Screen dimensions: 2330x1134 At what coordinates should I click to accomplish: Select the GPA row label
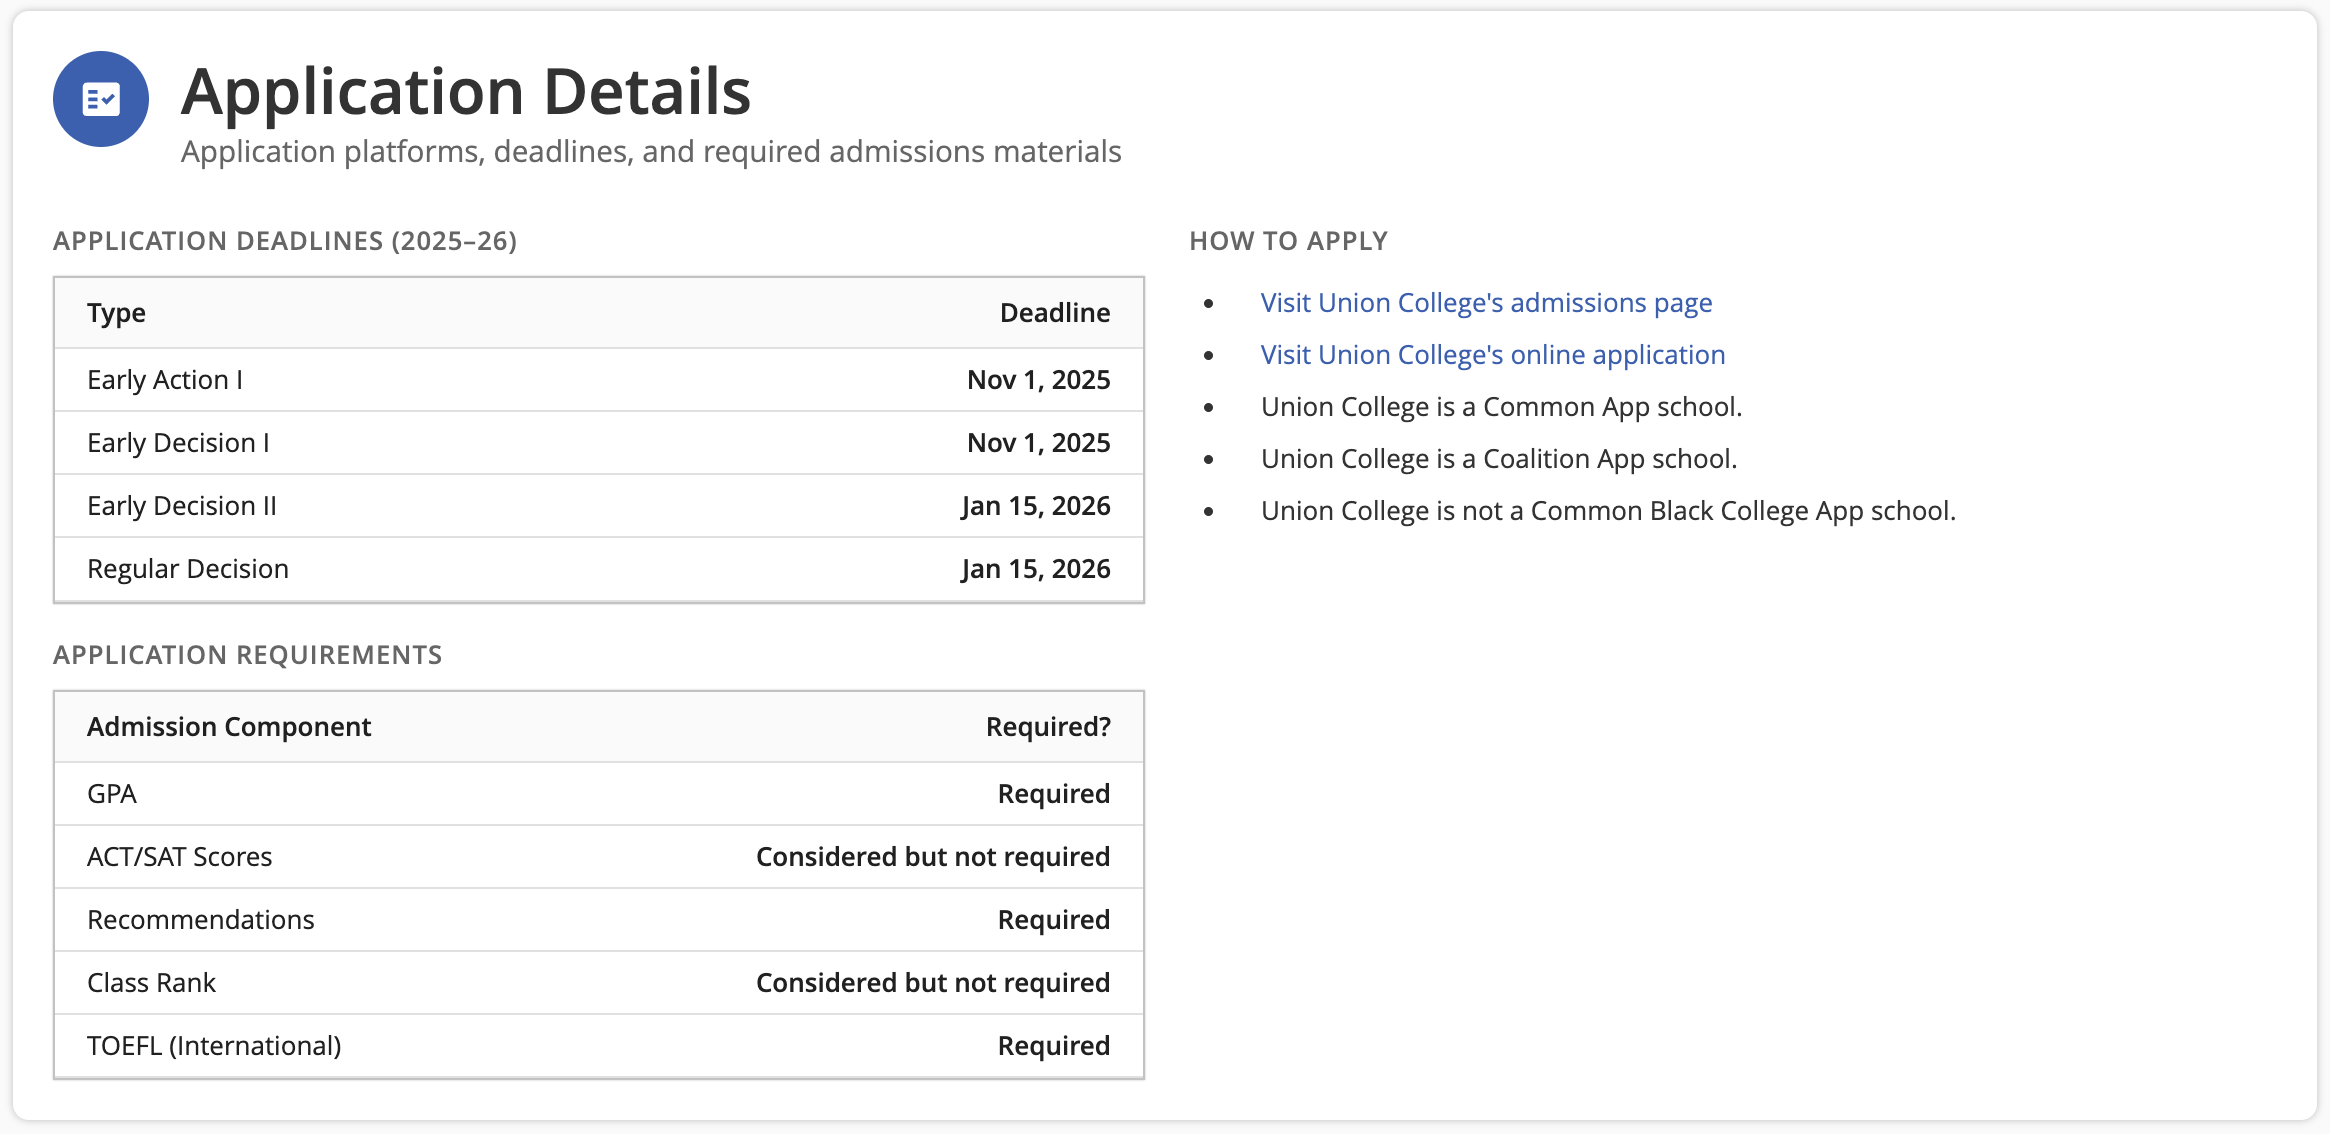(112, 794)
